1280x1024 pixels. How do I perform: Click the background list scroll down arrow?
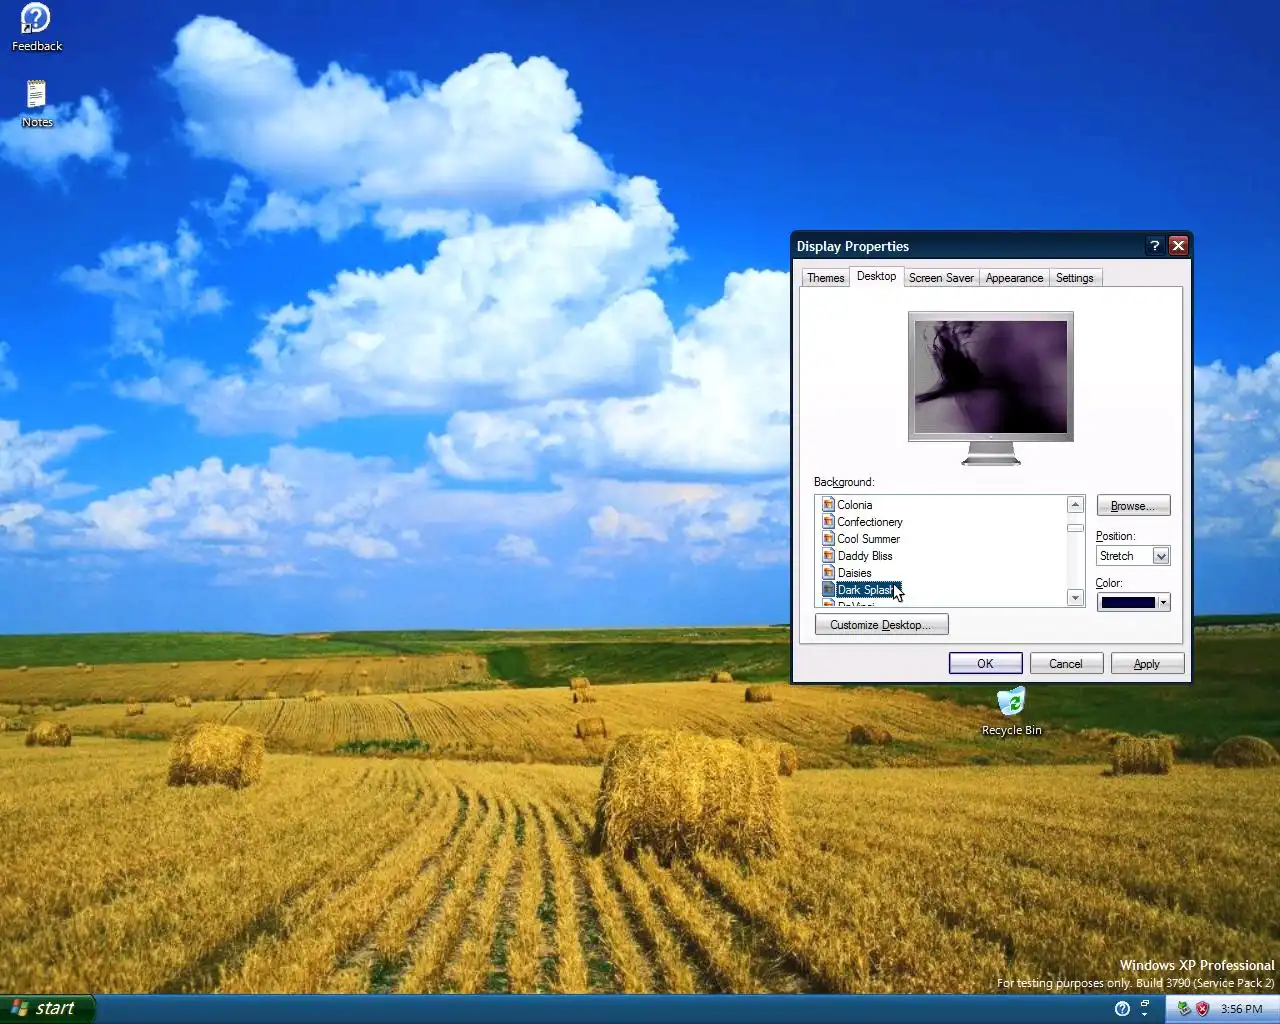[1075, 598]
